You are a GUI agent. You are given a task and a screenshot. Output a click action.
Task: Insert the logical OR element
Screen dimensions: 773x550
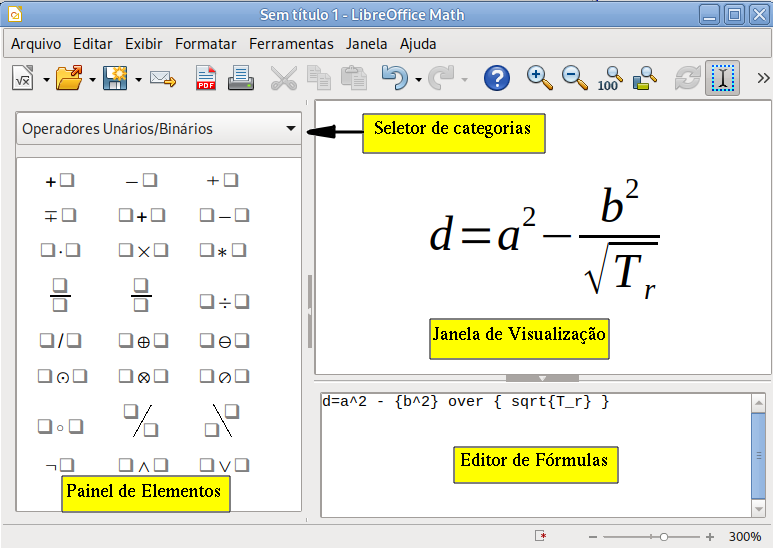224,465
